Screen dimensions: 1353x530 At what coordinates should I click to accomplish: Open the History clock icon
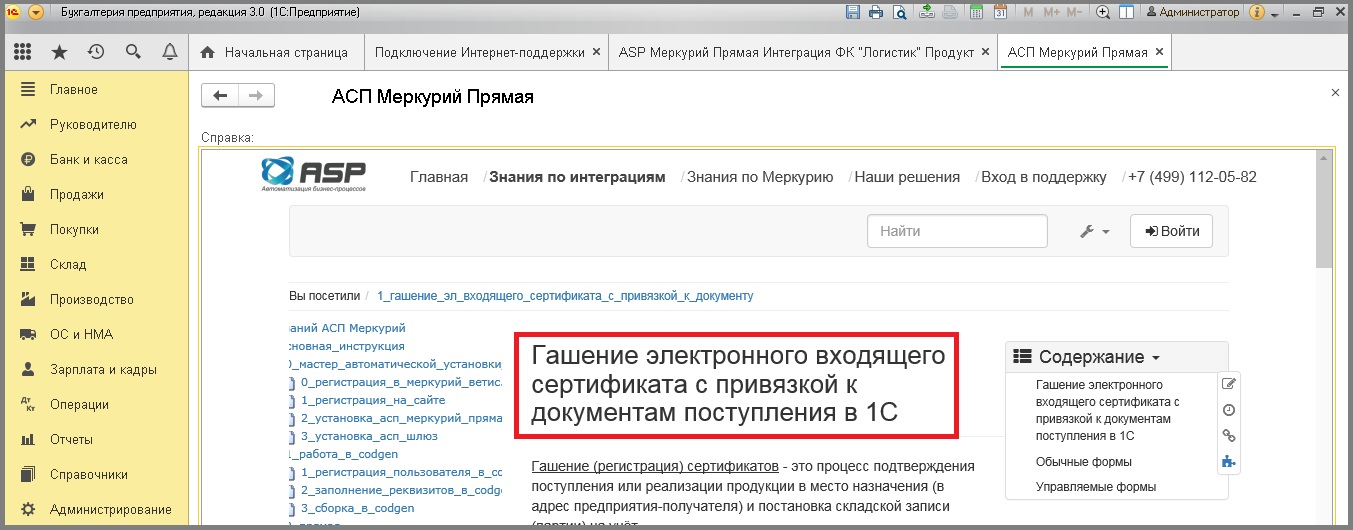[x=96, y=52]
